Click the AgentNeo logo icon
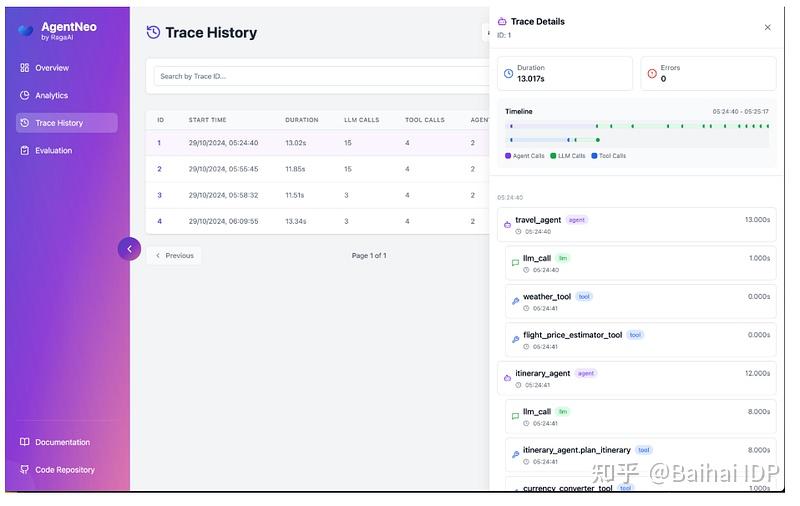Screen dimensions: 800x506 tap(26, 30)
